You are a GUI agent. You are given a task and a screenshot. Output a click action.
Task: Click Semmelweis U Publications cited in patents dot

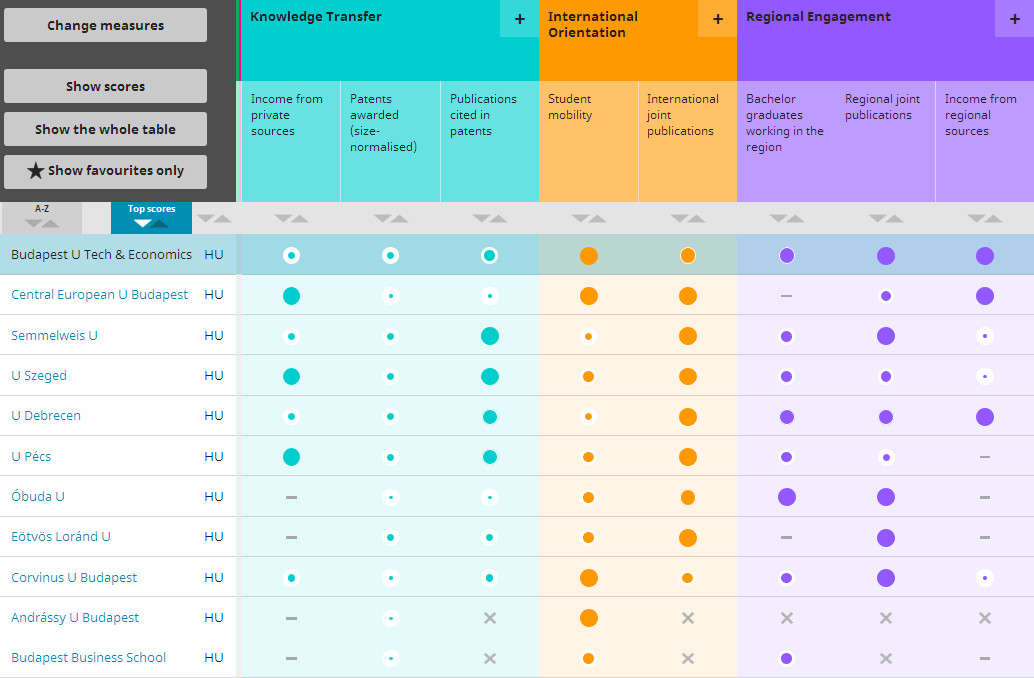(490, 336)
